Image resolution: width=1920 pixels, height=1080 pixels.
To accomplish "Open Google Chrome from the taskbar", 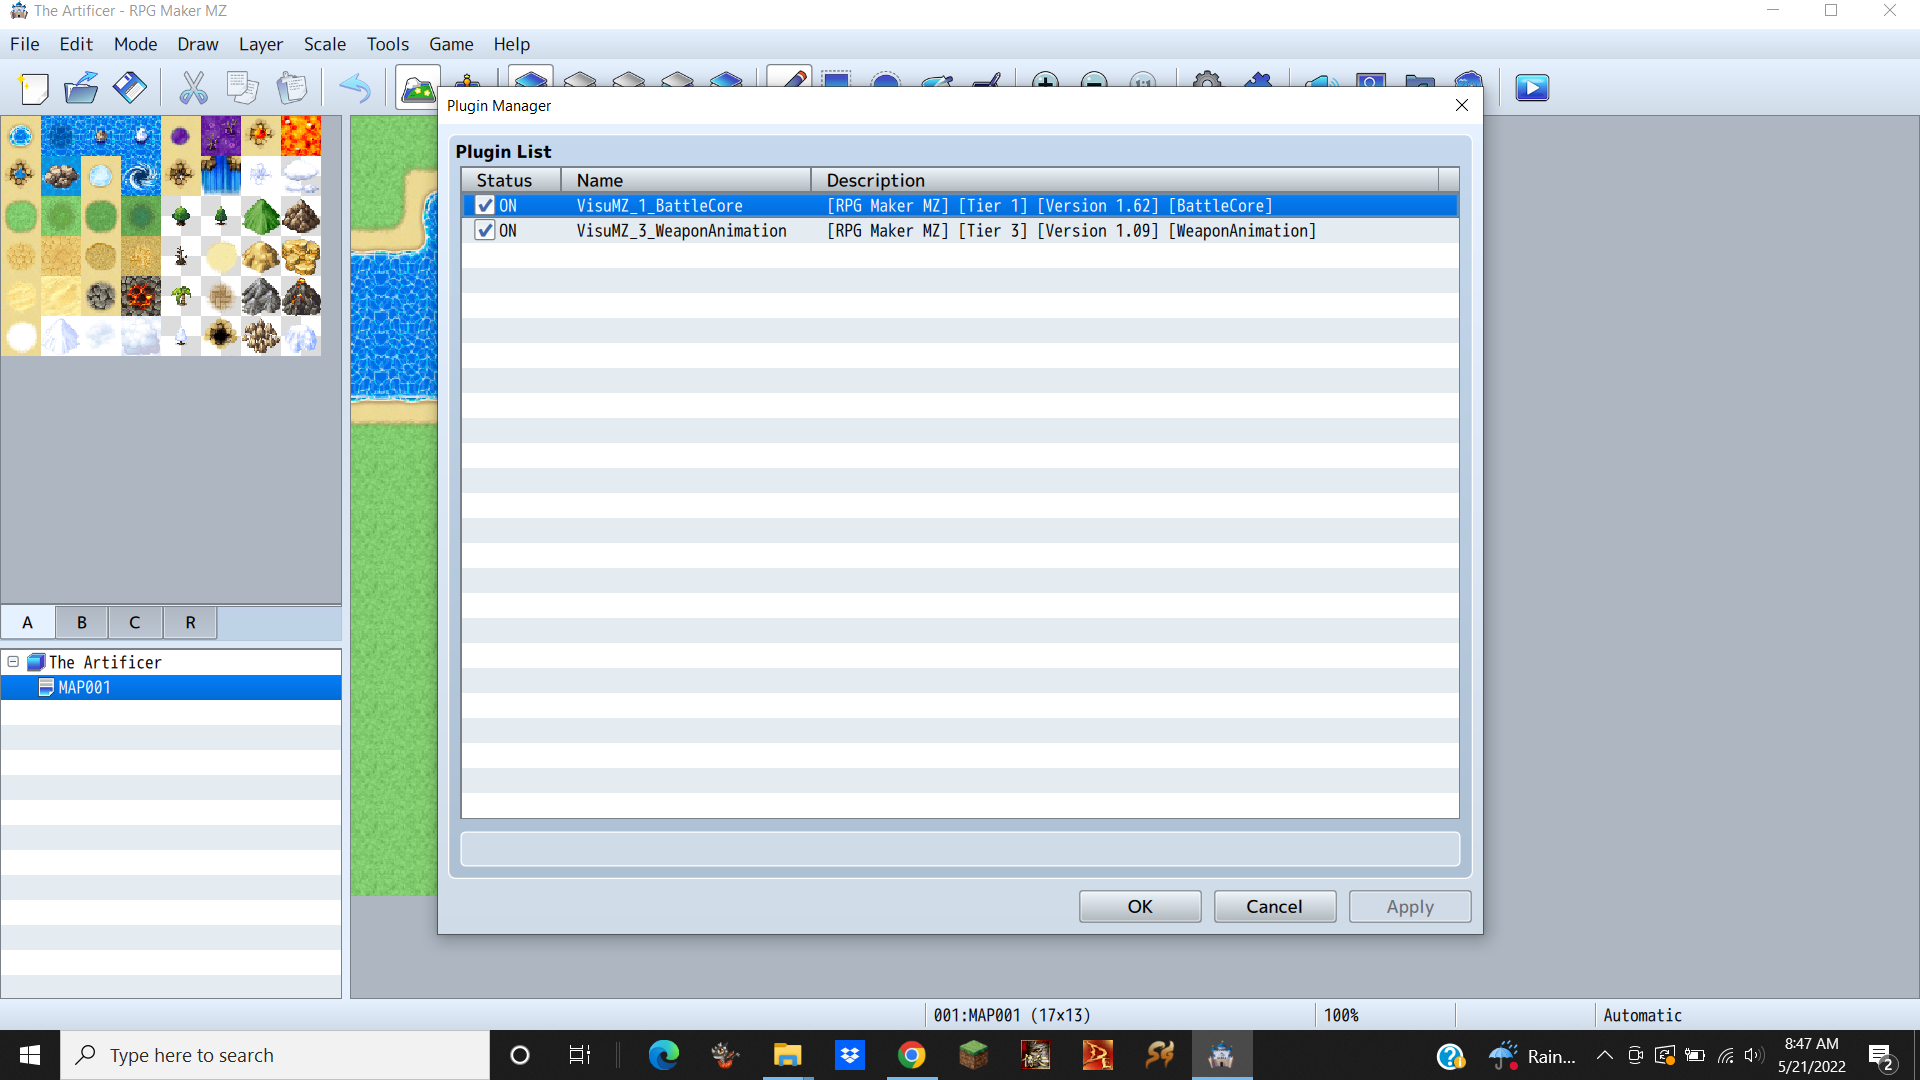I will click(x=911, y=1055).
